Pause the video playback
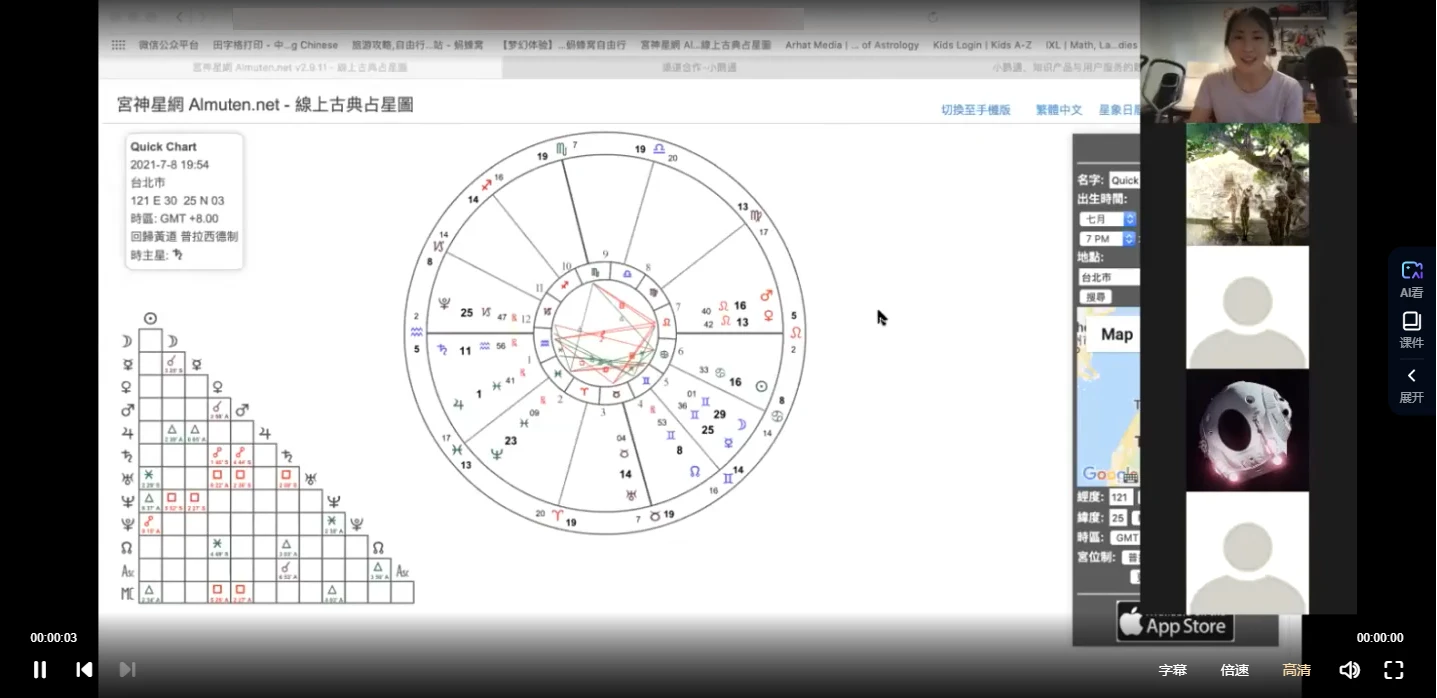This screenshot has height=698, width=1437. coord(40,670)
